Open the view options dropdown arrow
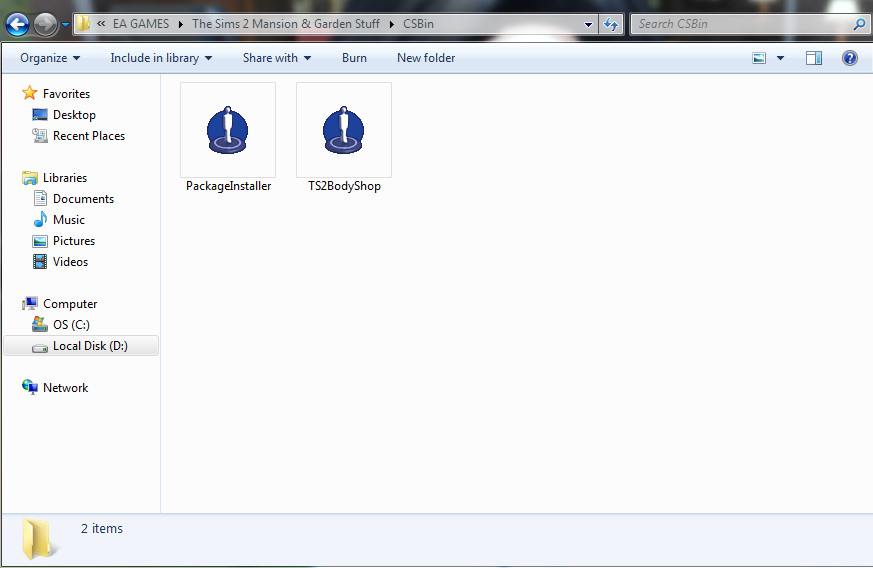The height and width of the screenshot is (568, 873). click(x=781, y=58)
